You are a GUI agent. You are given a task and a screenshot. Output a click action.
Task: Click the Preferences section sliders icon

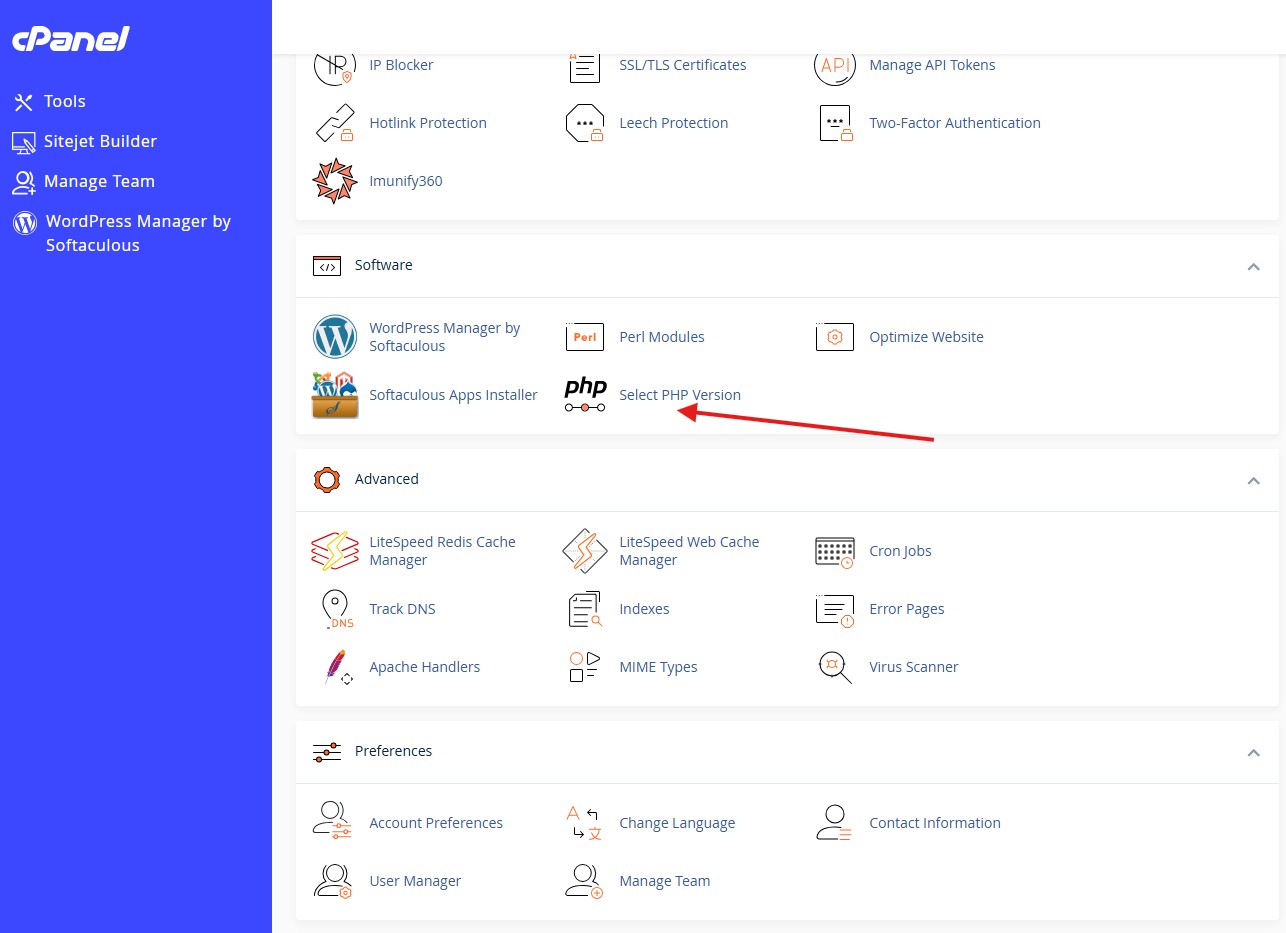tap(327, 752)
